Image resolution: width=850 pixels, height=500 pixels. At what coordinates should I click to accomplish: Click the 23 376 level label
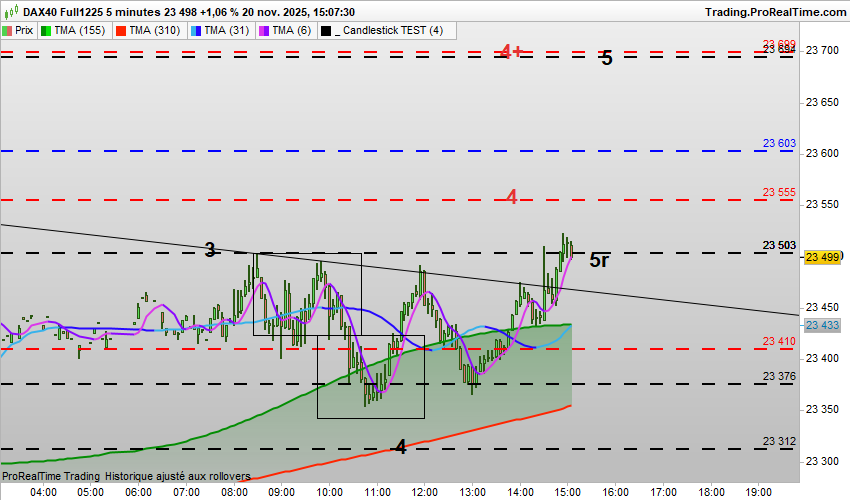click(779, 376)
